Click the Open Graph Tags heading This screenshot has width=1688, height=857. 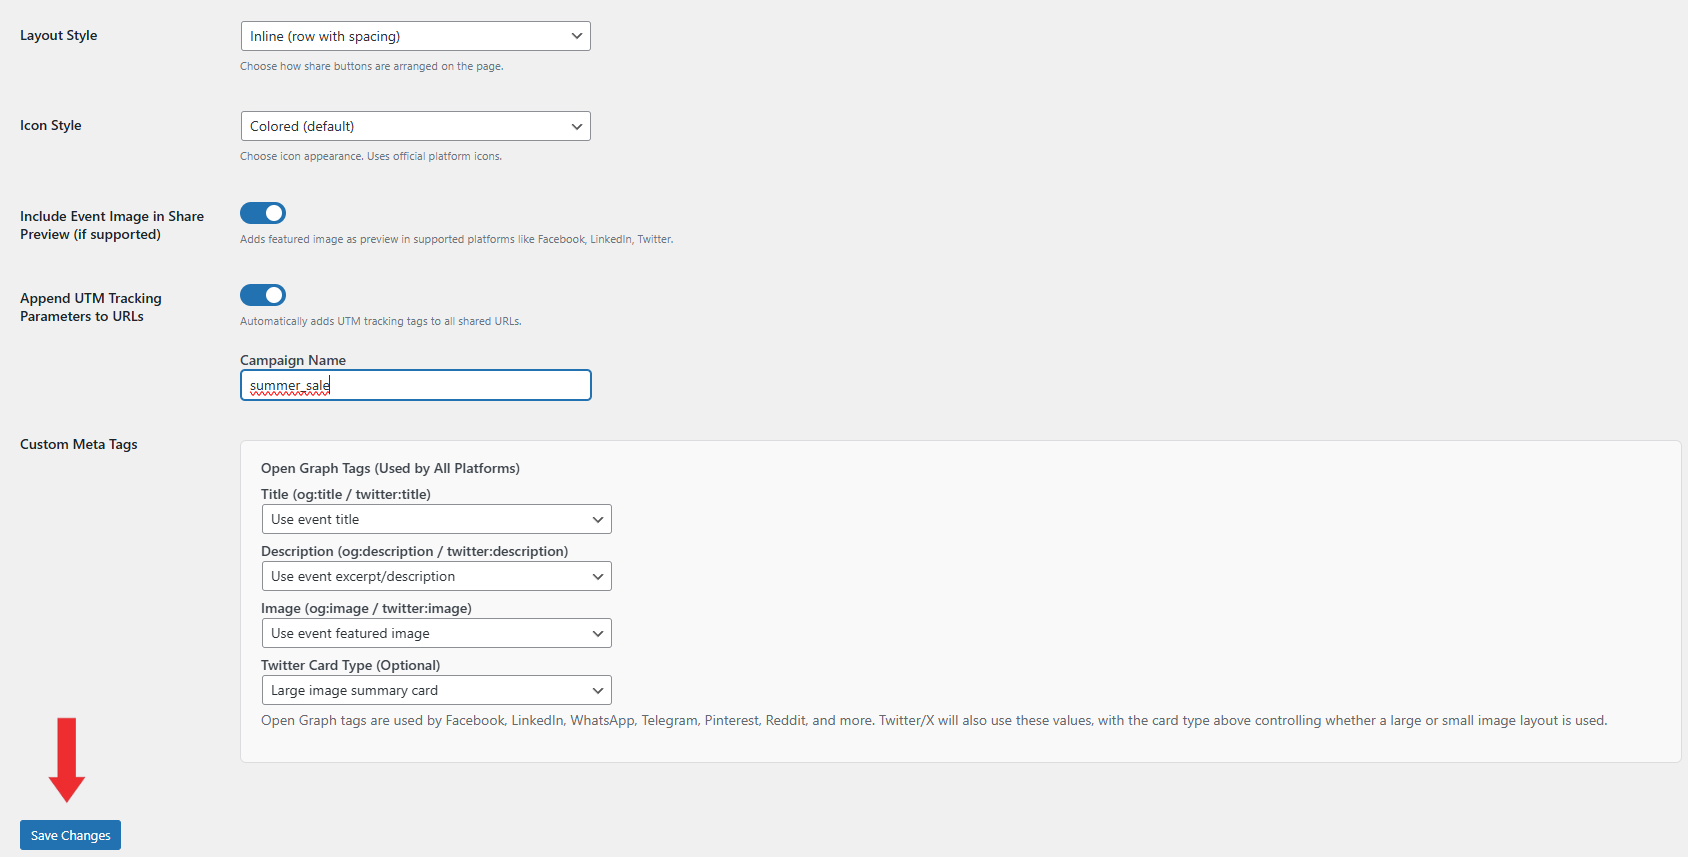[x=390, y=468]
